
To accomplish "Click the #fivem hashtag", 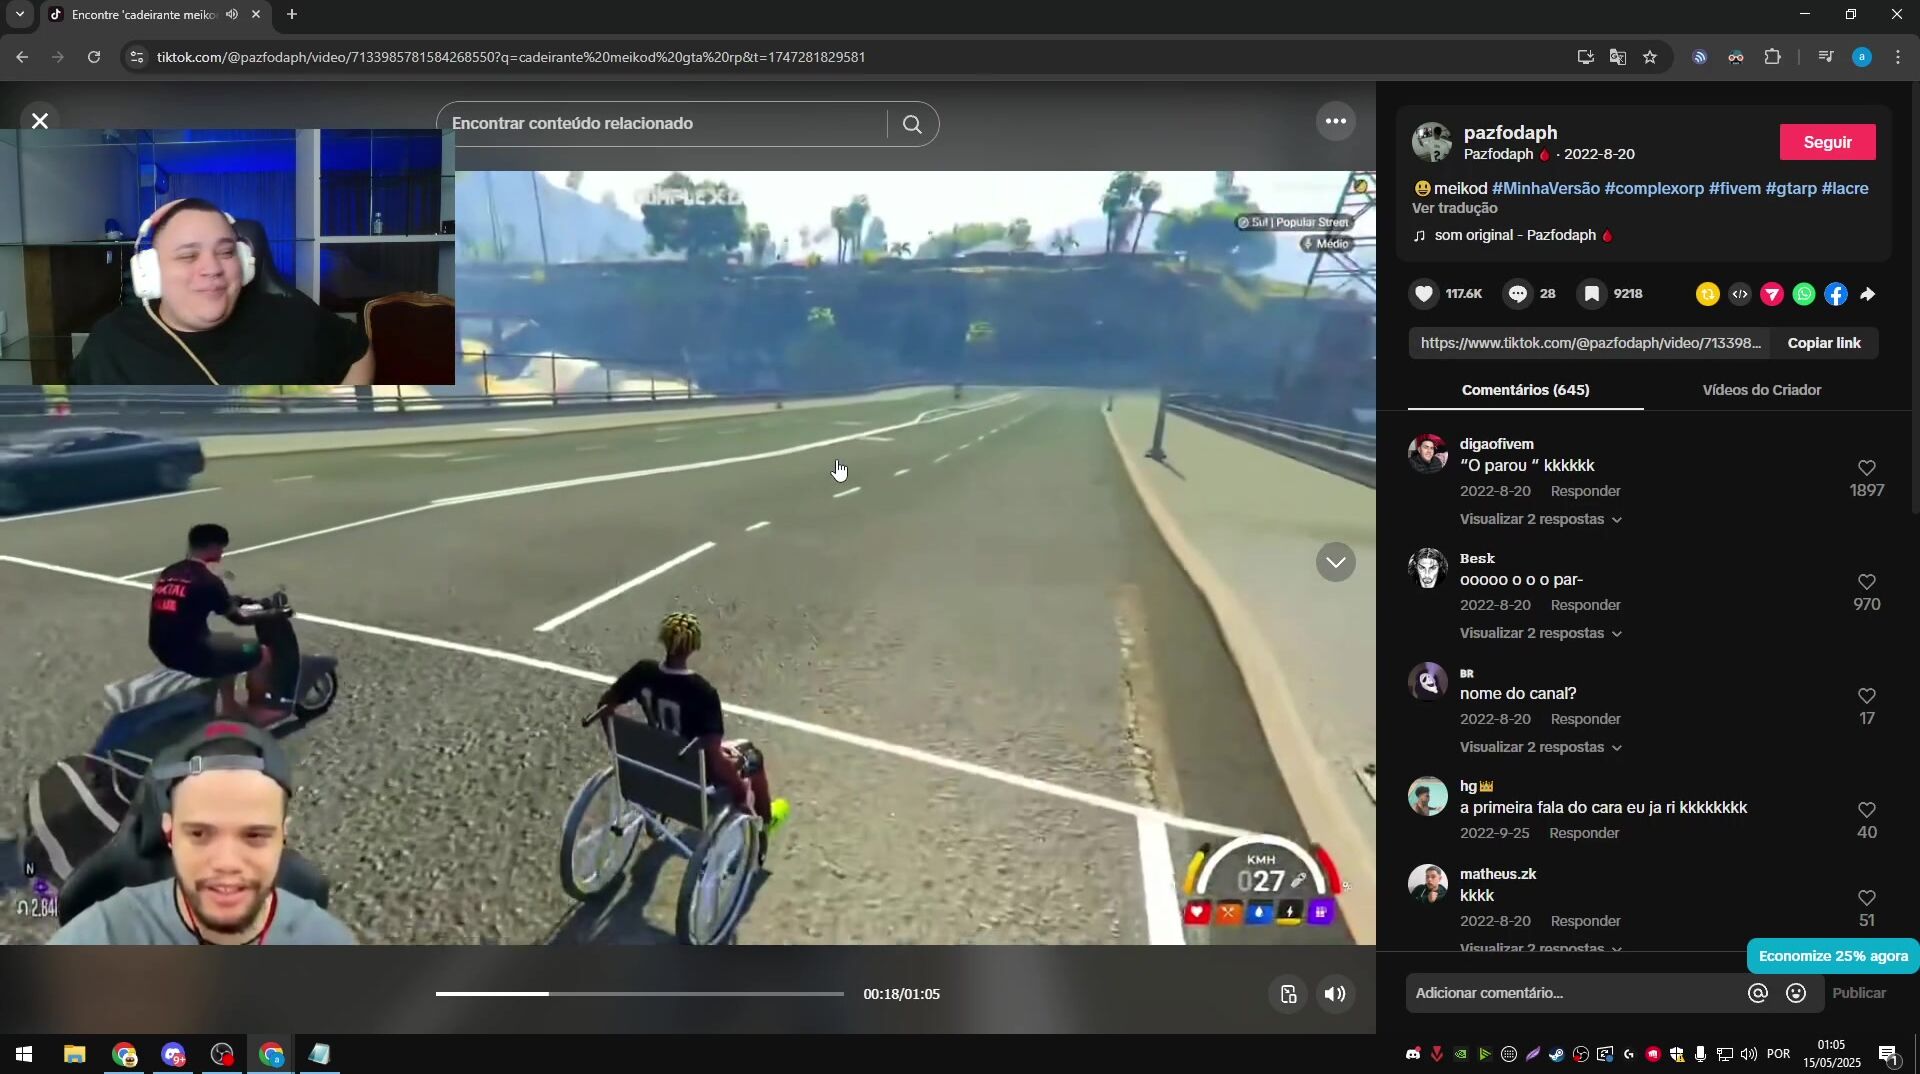I will pyautogui.click(x=1735, y=188).
